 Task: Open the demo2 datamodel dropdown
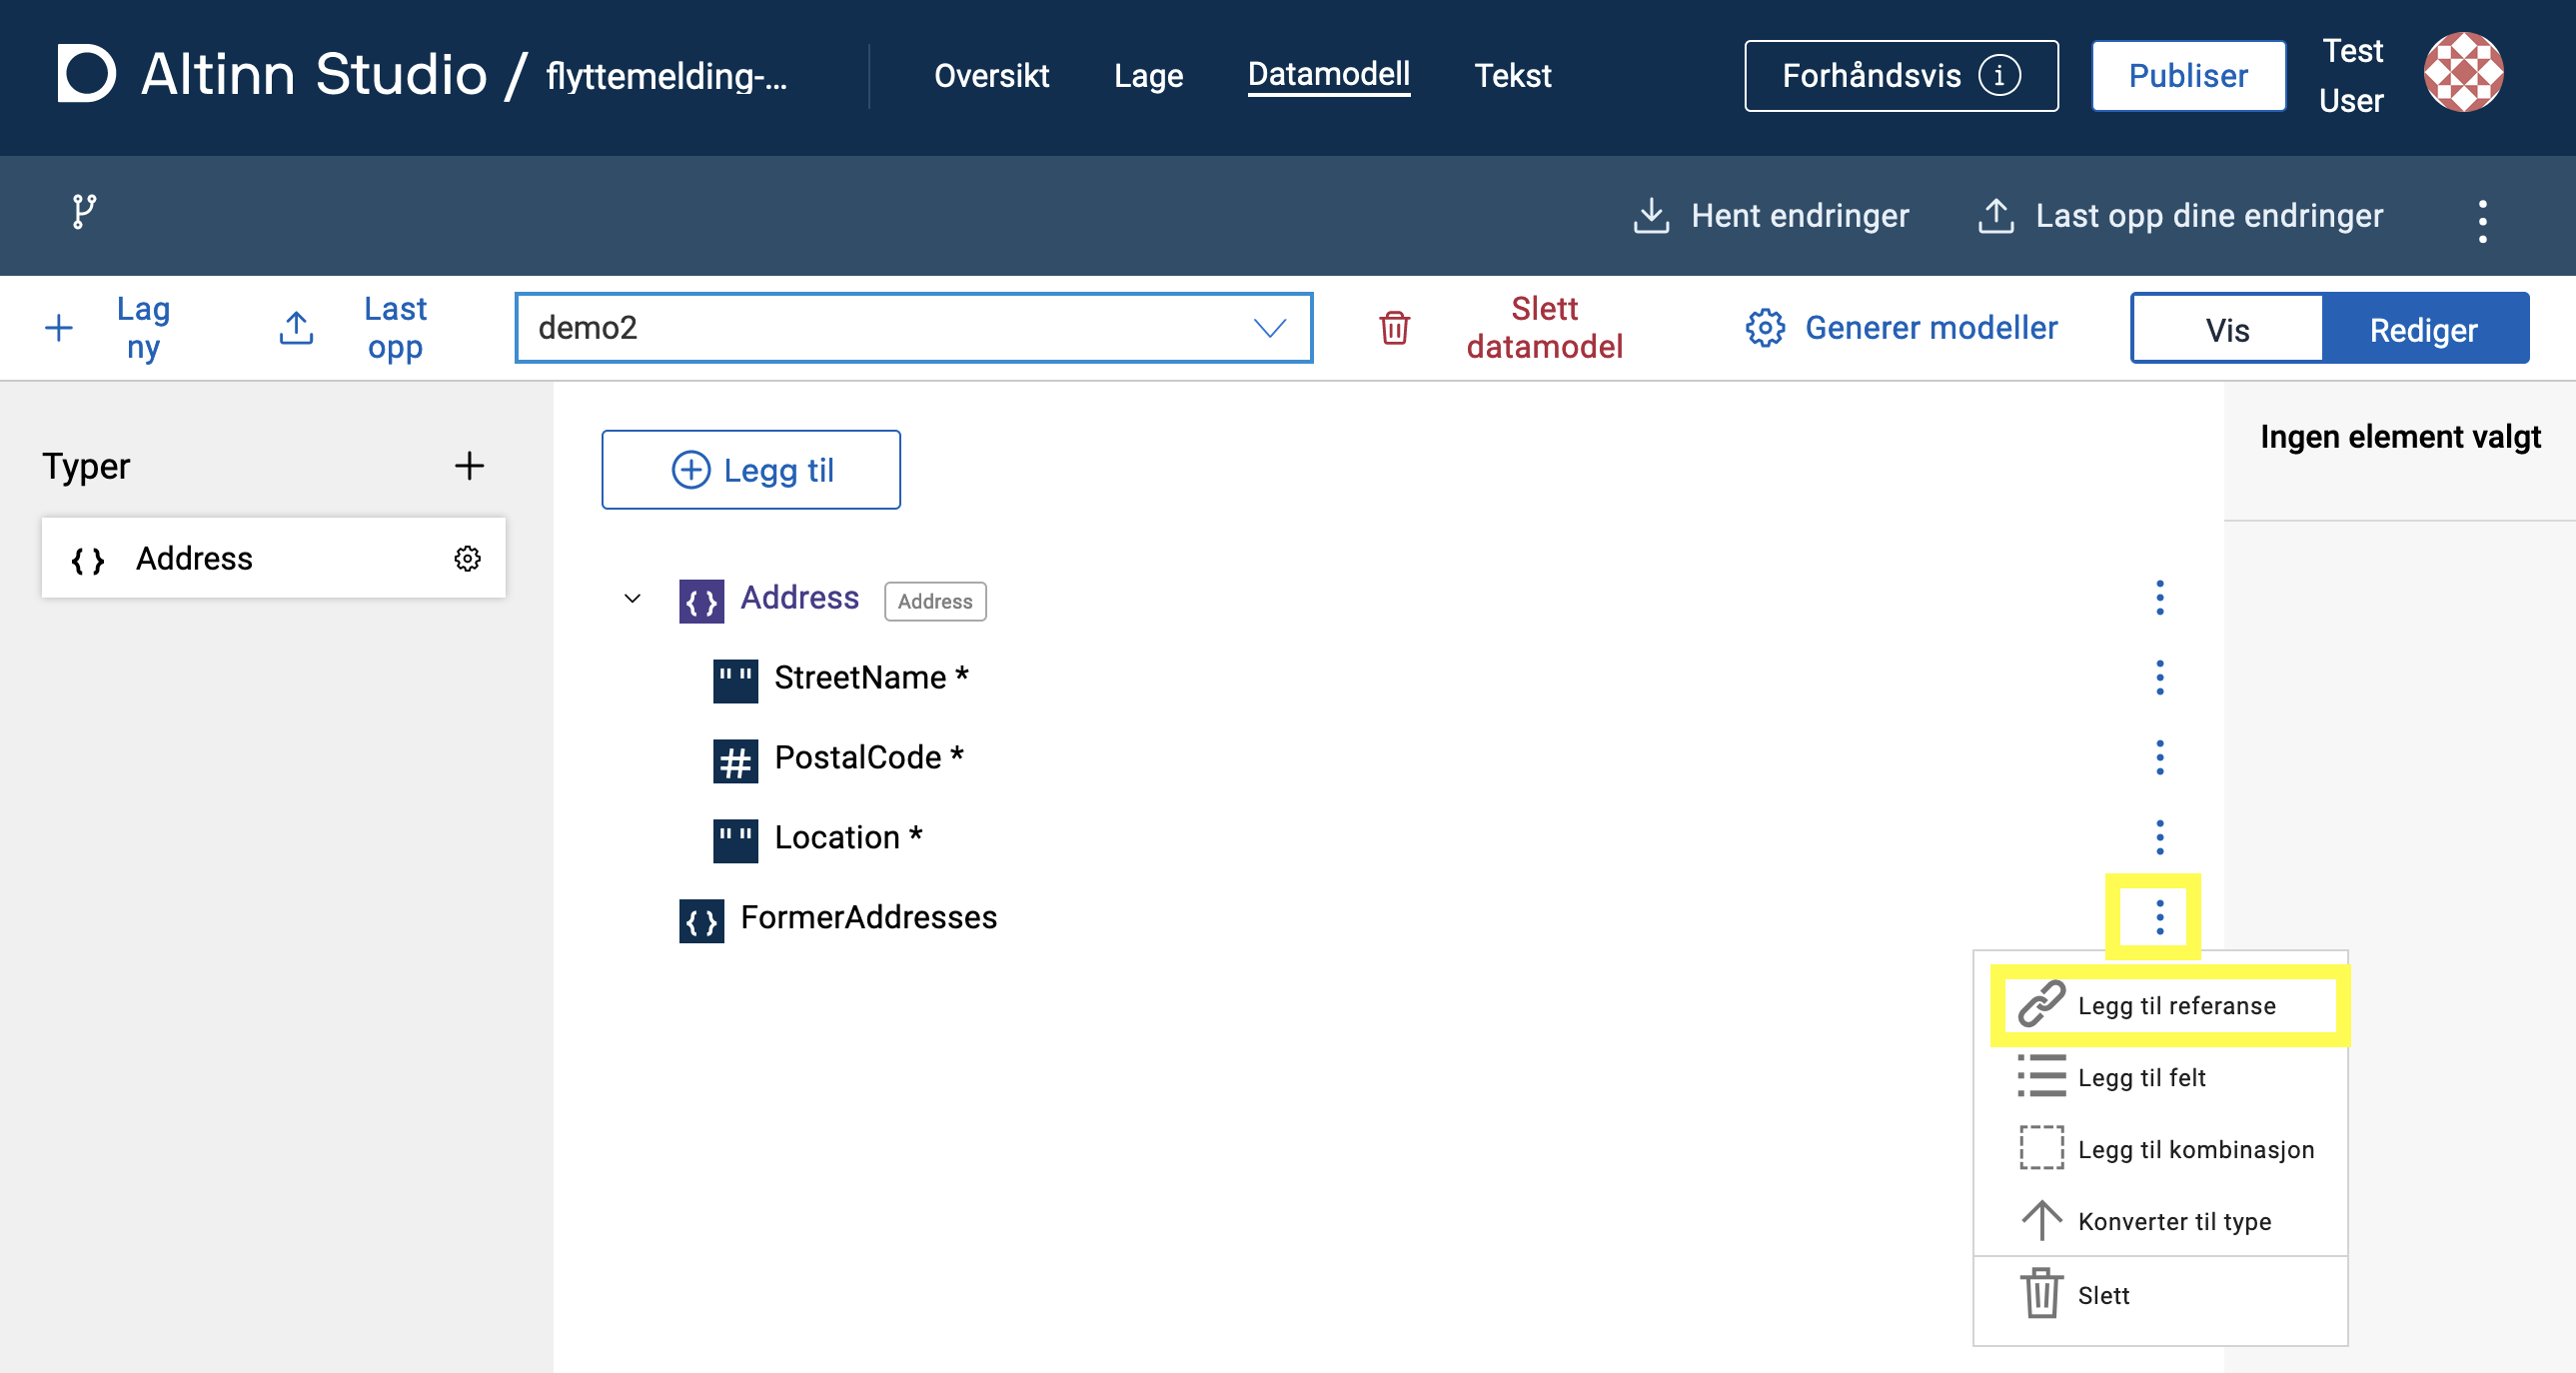[913, 328]
